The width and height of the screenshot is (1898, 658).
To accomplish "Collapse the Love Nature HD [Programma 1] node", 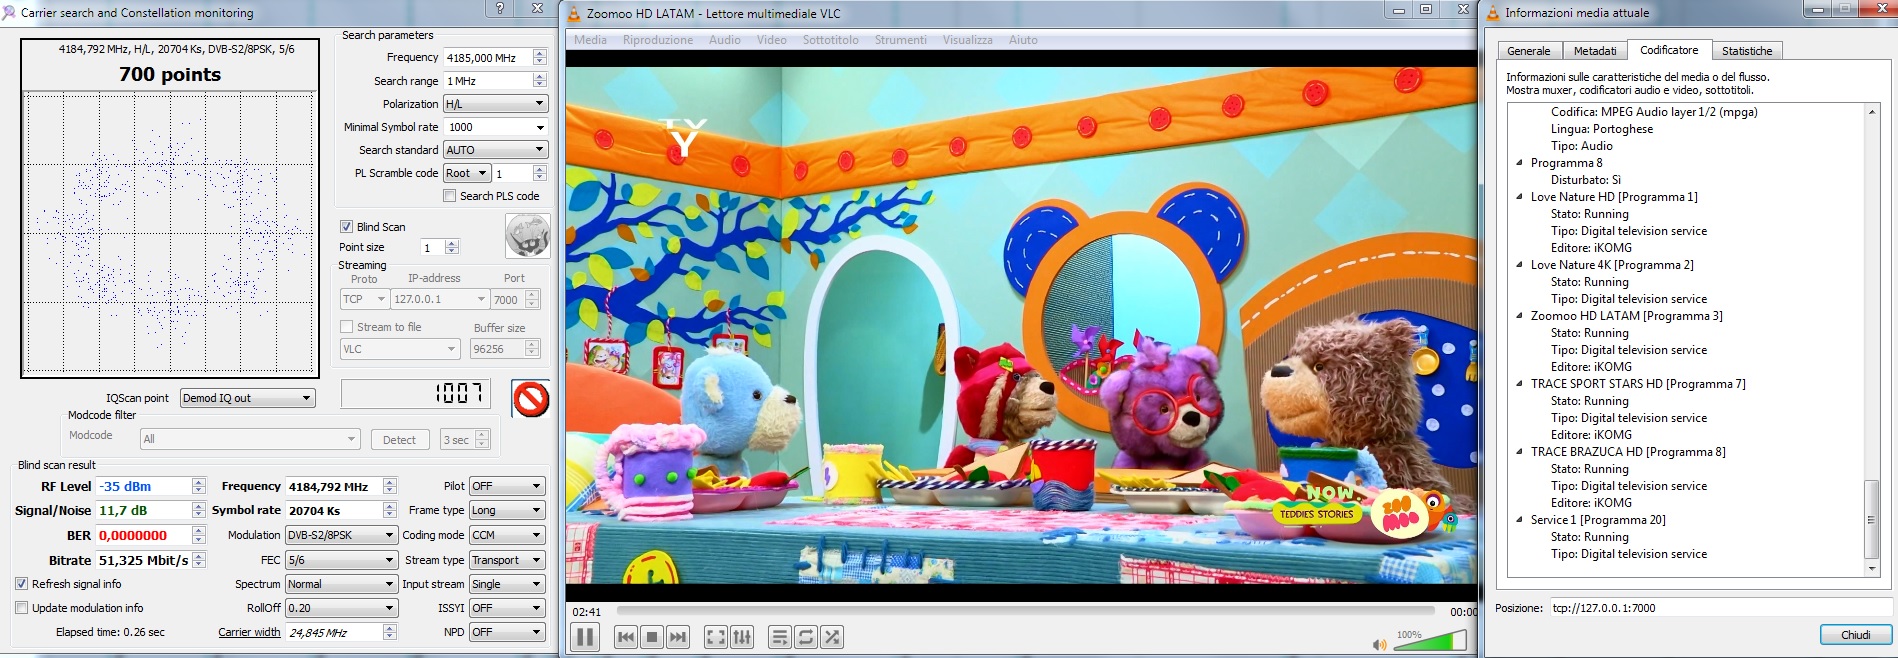I will (x=1520, y=197).
